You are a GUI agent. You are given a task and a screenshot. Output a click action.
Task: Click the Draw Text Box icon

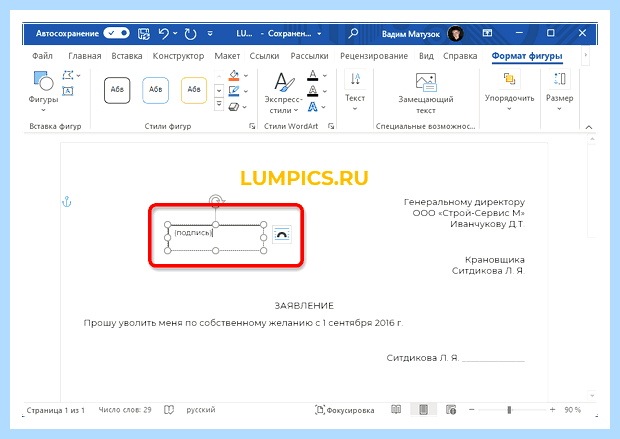click(x=68, y=91)
